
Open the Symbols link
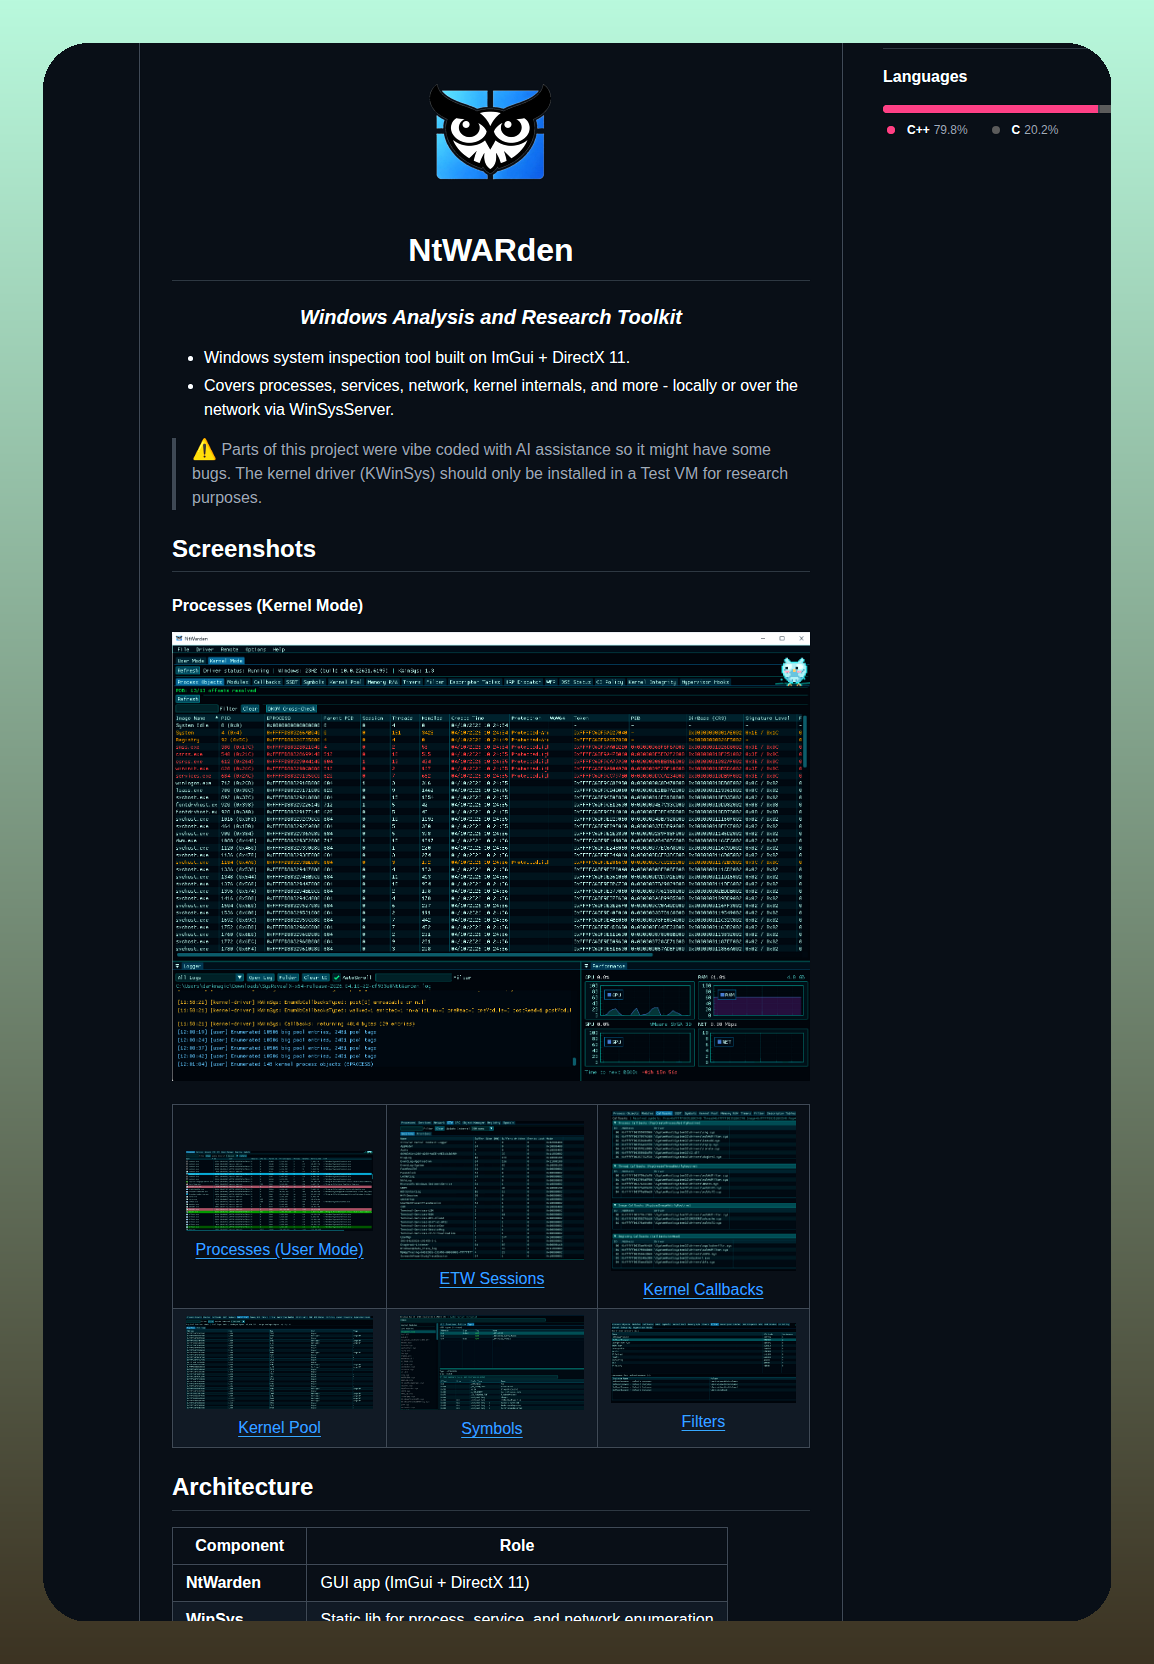pyautogui.click(x=491, y=1428)
